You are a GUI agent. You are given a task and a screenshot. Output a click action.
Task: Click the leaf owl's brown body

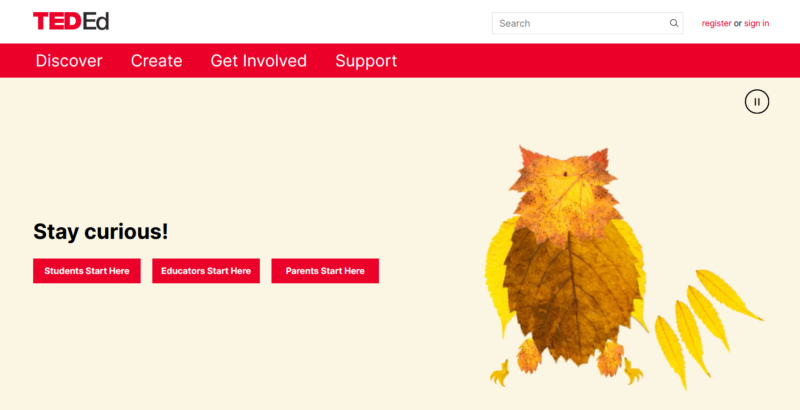(570, 296)
